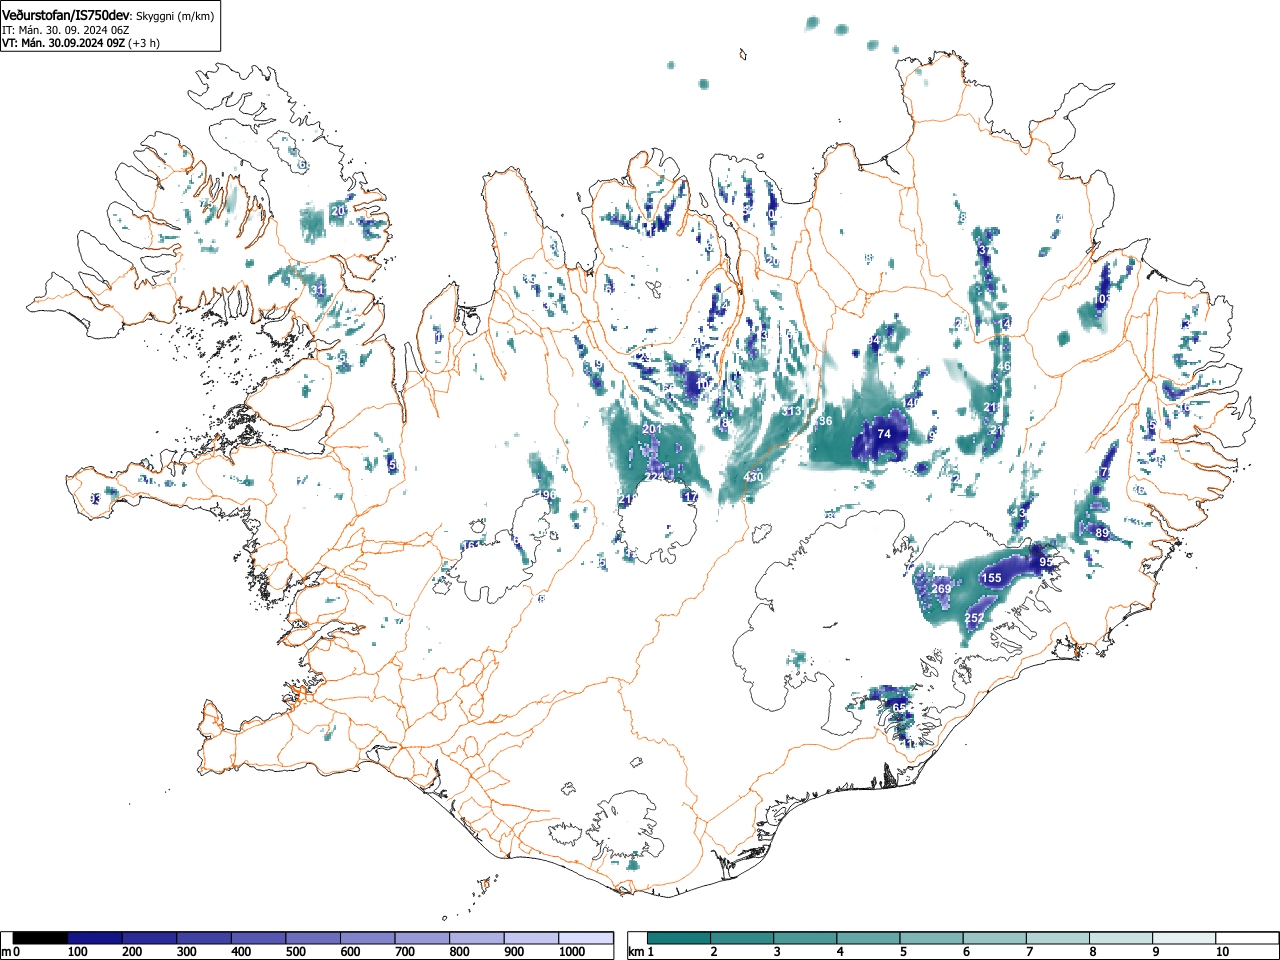The image size is (1280, 960).
Task: Click the 31 visibility value on the map
Action: 318,291
